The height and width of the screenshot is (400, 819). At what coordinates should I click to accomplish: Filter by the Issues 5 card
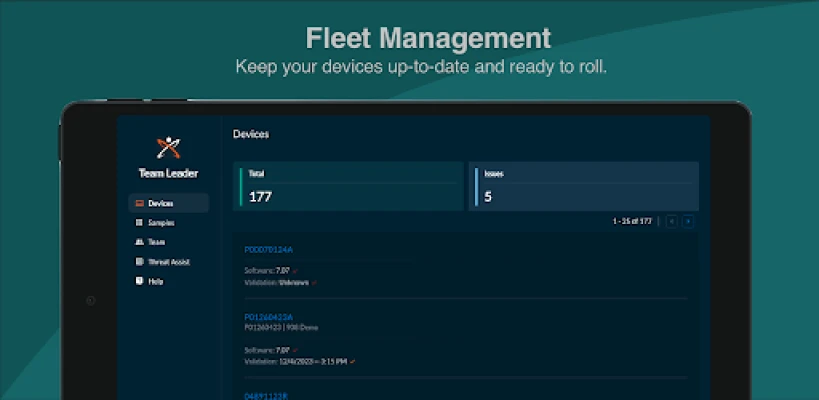pos(584,186)
